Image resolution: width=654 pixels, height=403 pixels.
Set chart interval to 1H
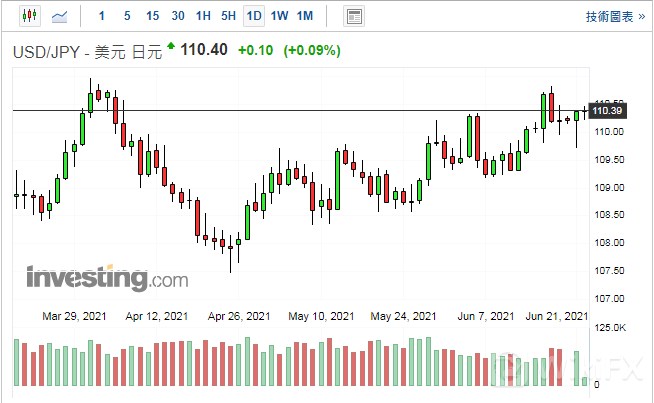203,16
